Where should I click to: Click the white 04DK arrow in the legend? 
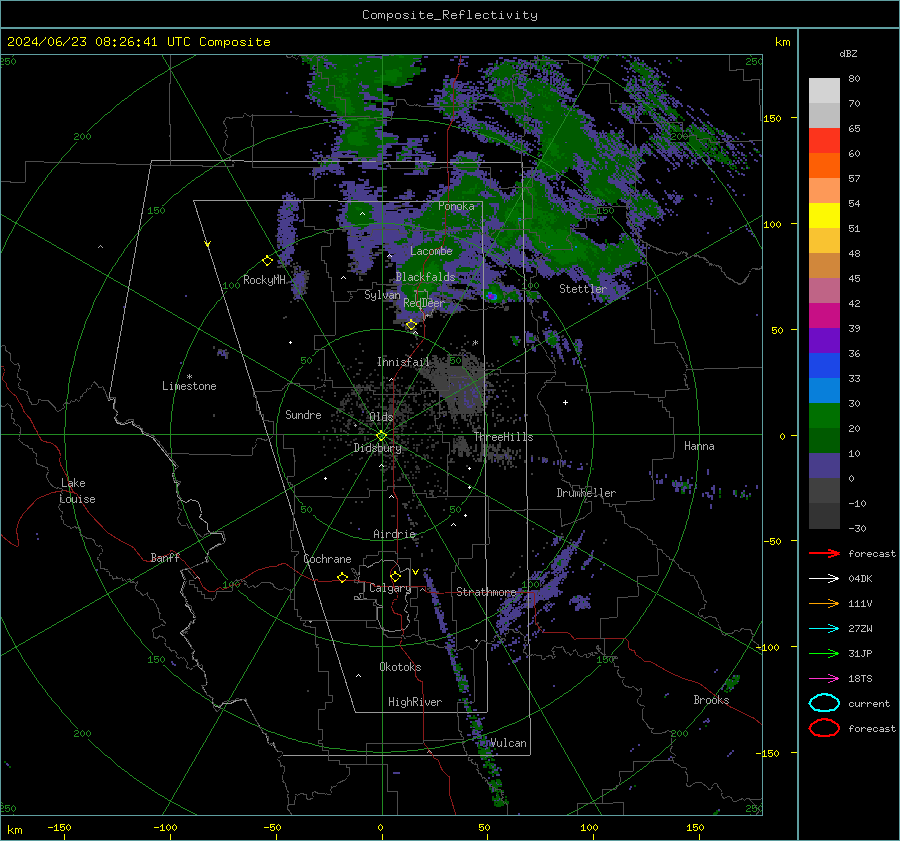tap(824, 578)
